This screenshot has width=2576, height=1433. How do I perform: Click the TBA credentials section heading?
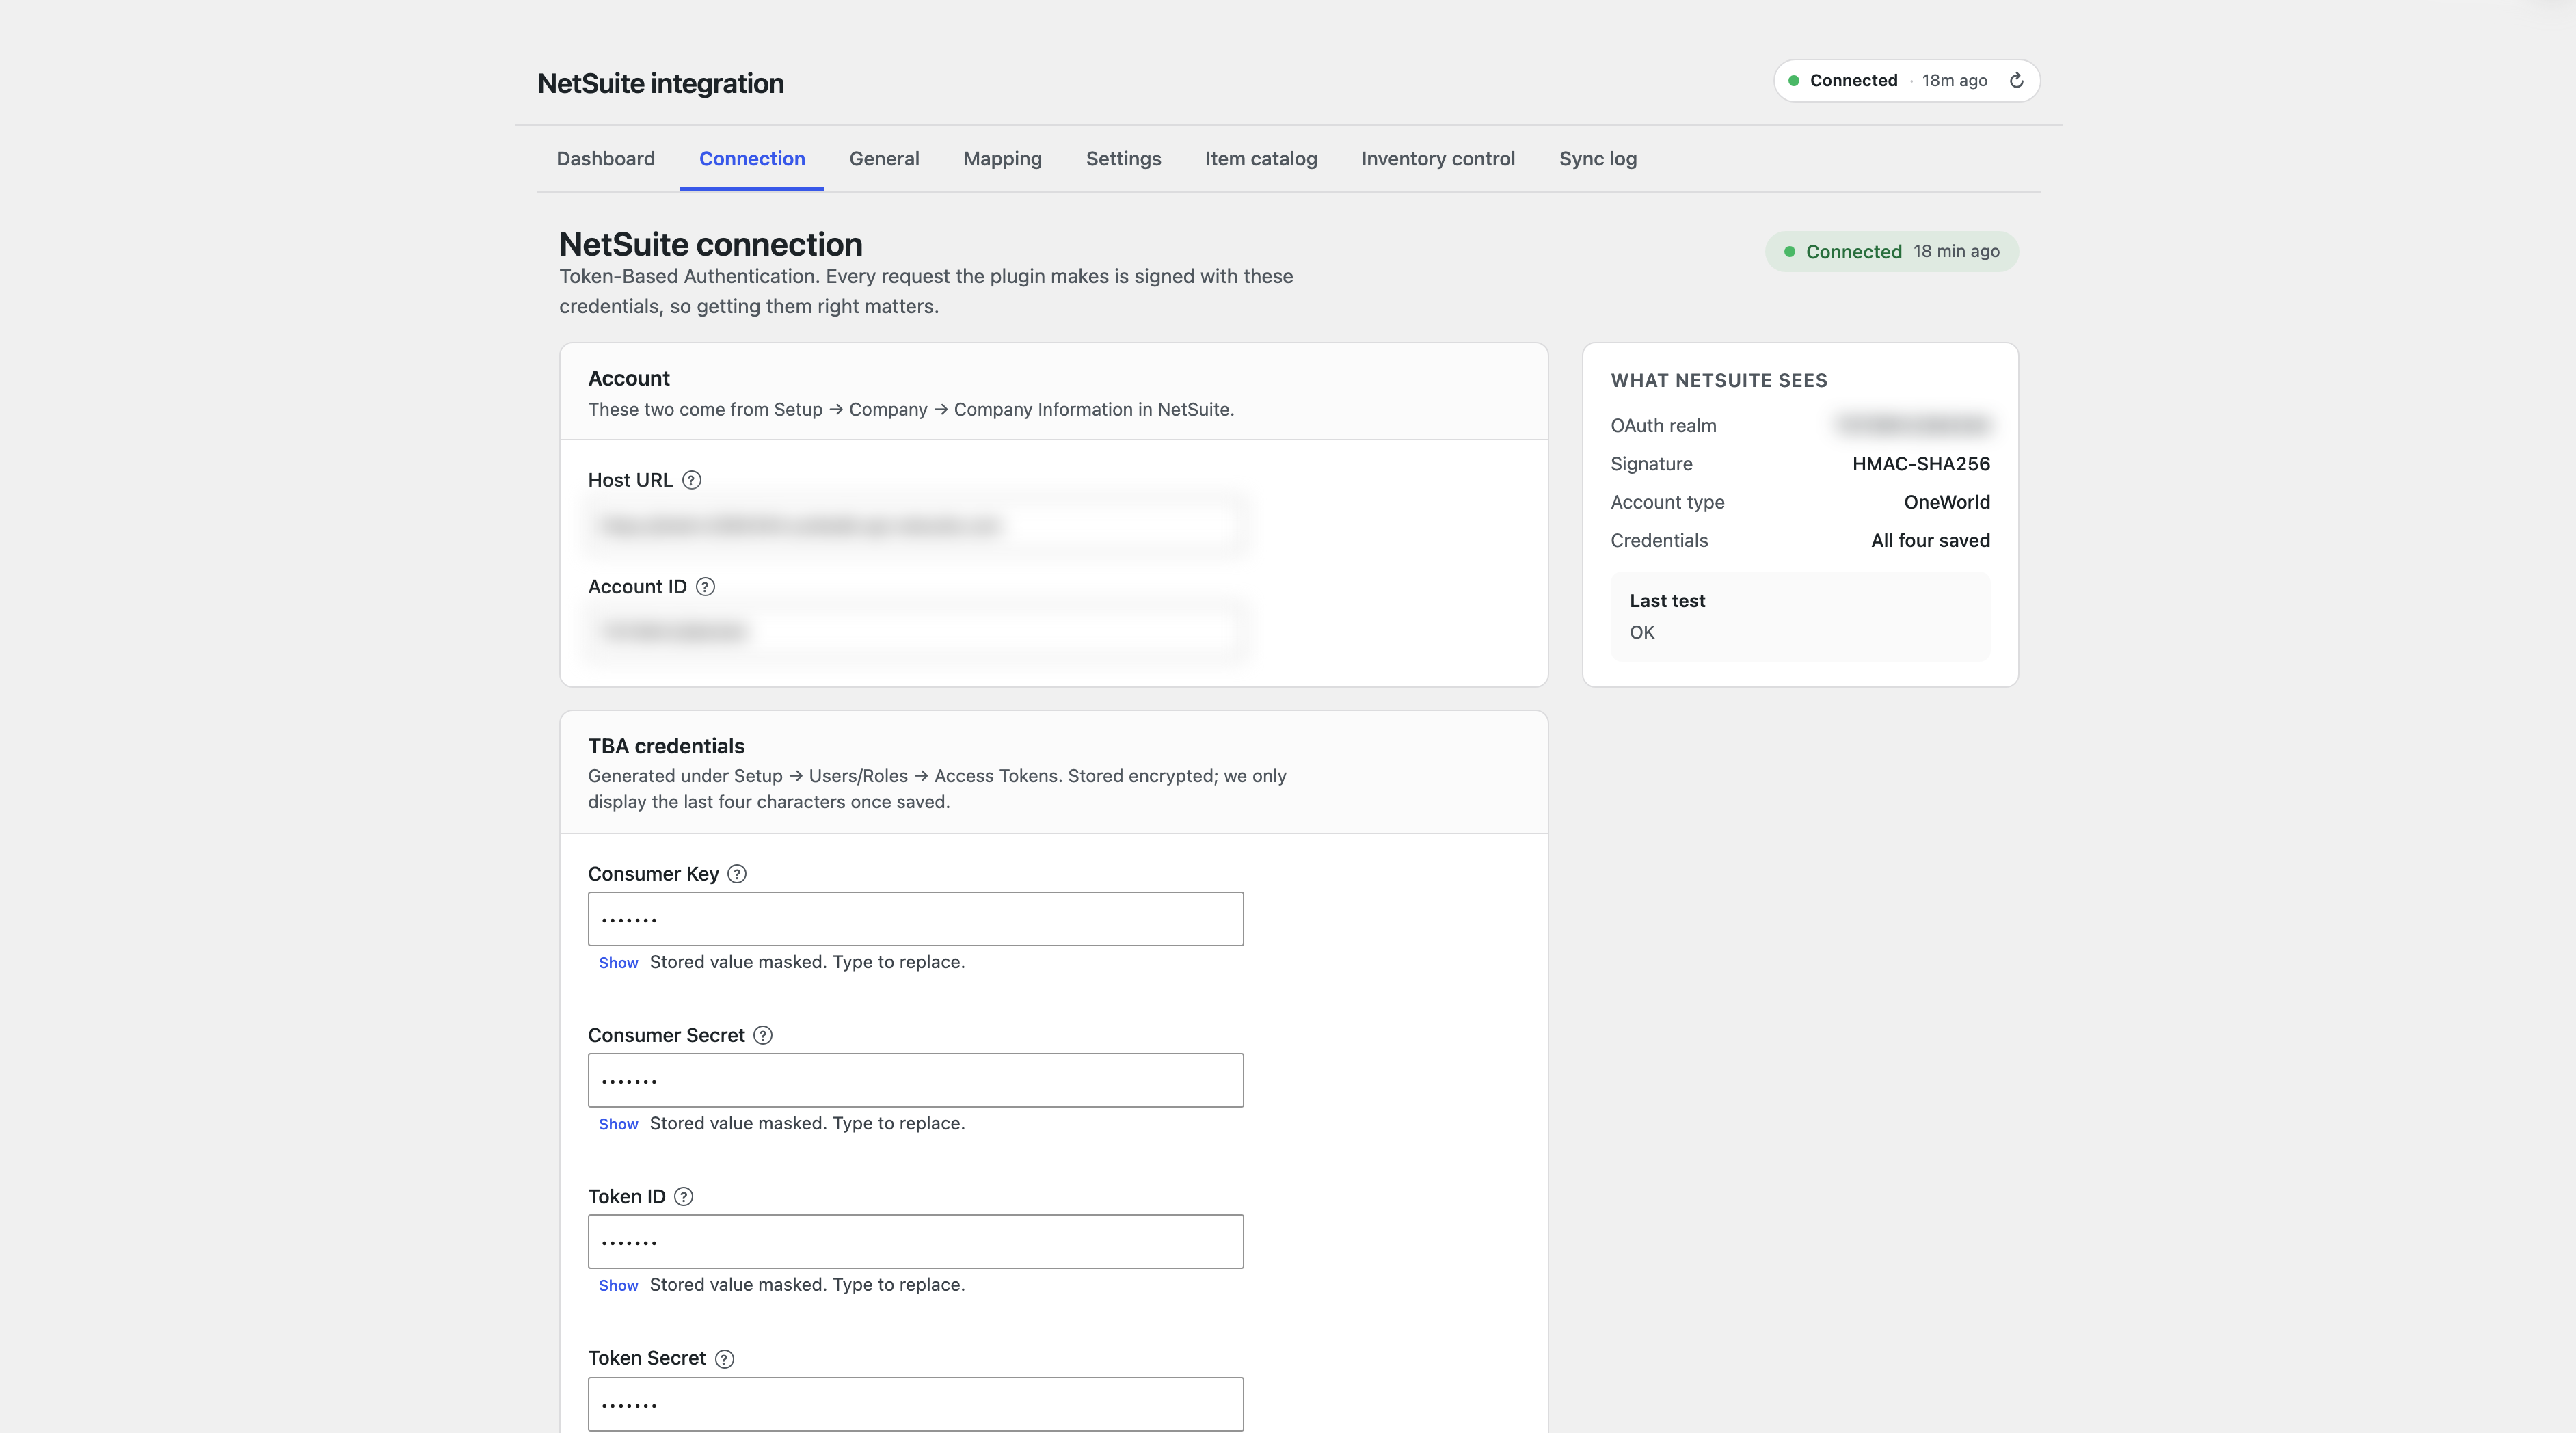coord(666,746)
